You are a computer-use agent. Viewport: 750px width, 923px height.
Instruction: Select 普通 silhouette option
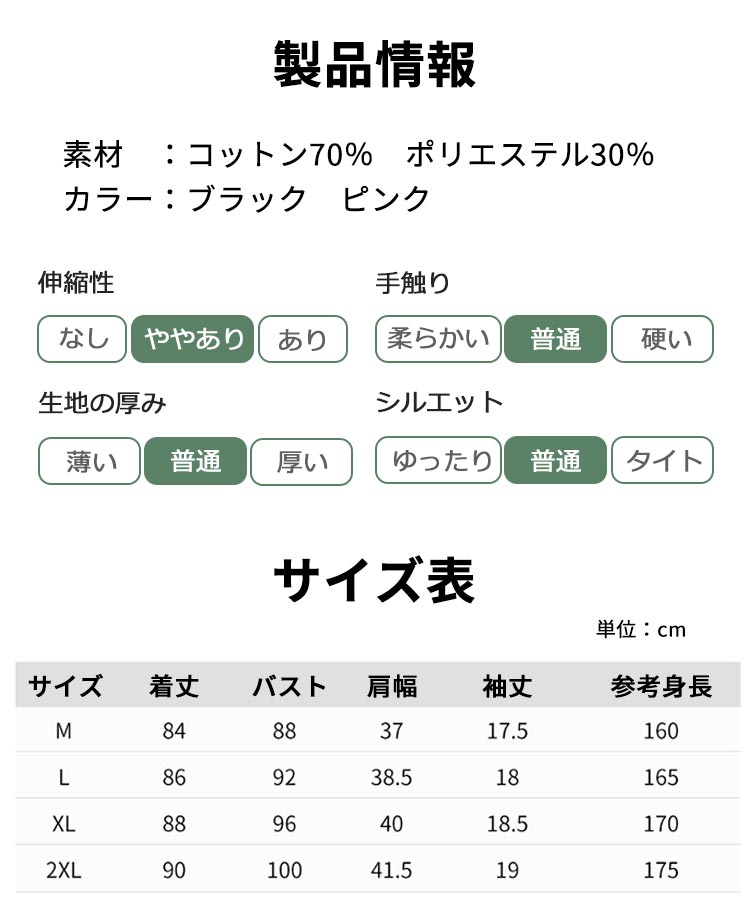556,460
